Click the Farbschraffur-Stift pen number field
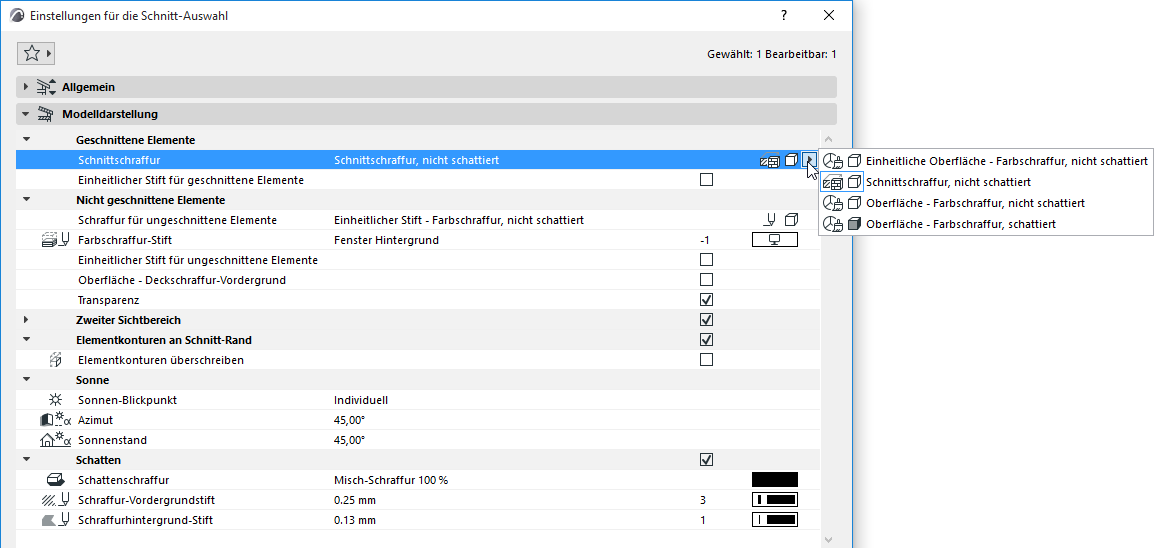This screenshot has height=548, width=1154. coord(704,240)
